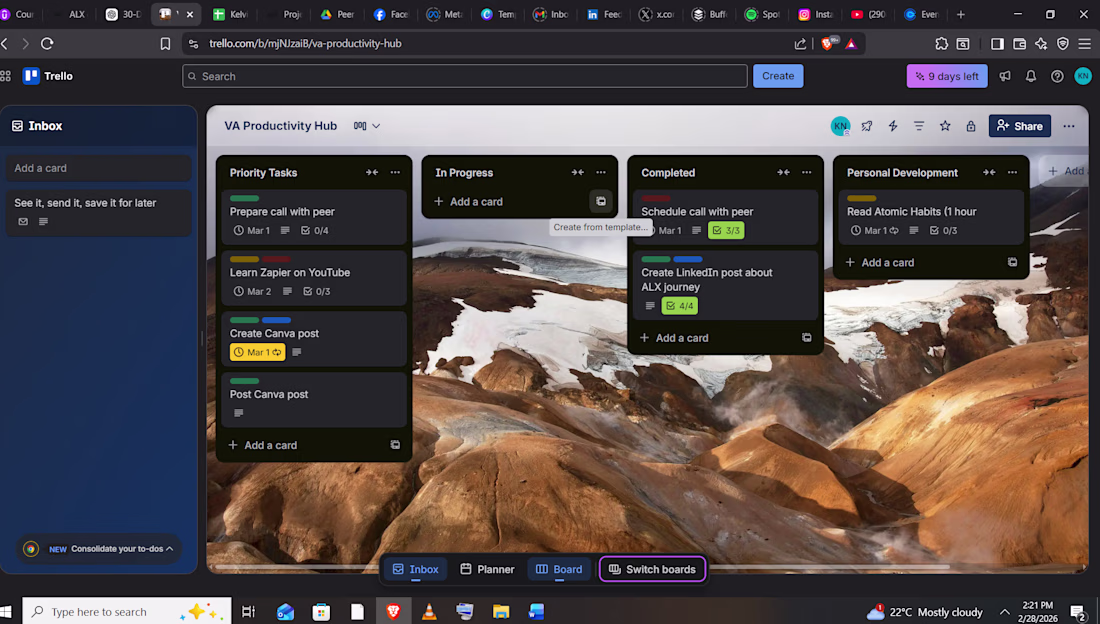The height and width of the screenshot is (624, 1100).
Task: Open the announcements megaphone icon
Action: 1005,76
